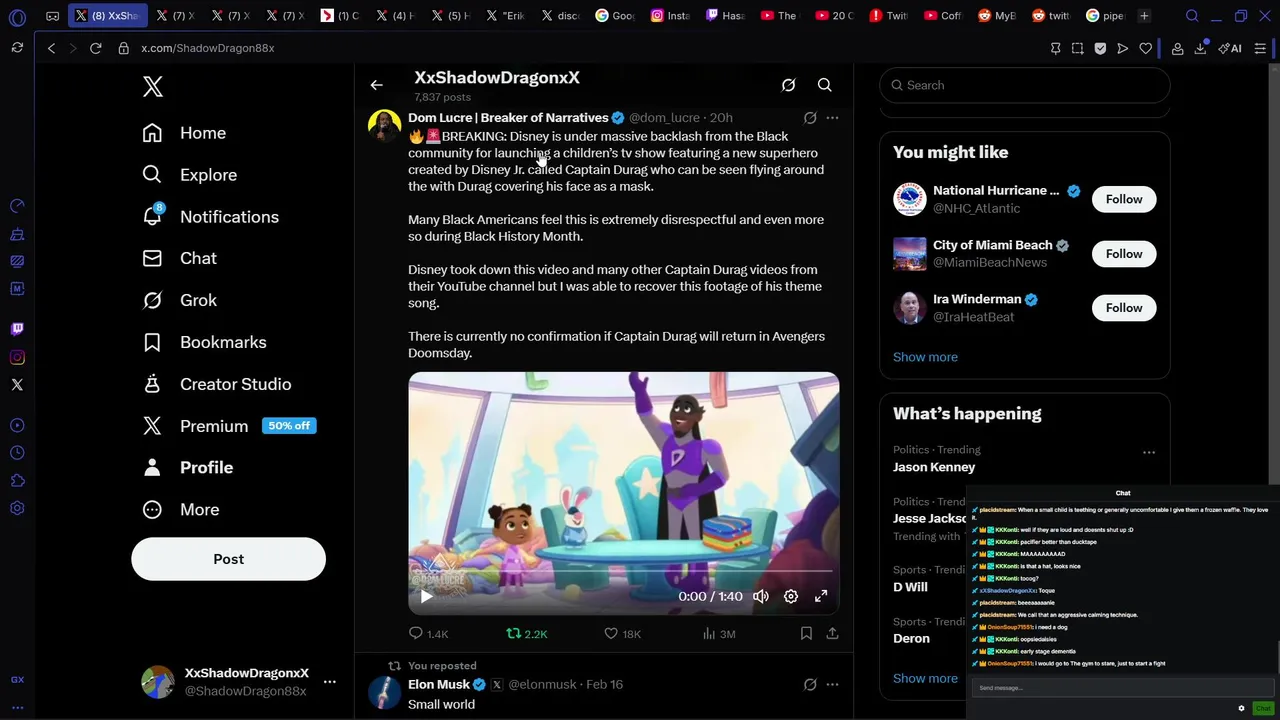Open Instagram from the Opera GX sidebar
Viewport: 1280px width, 720px height.
point(17,357)
